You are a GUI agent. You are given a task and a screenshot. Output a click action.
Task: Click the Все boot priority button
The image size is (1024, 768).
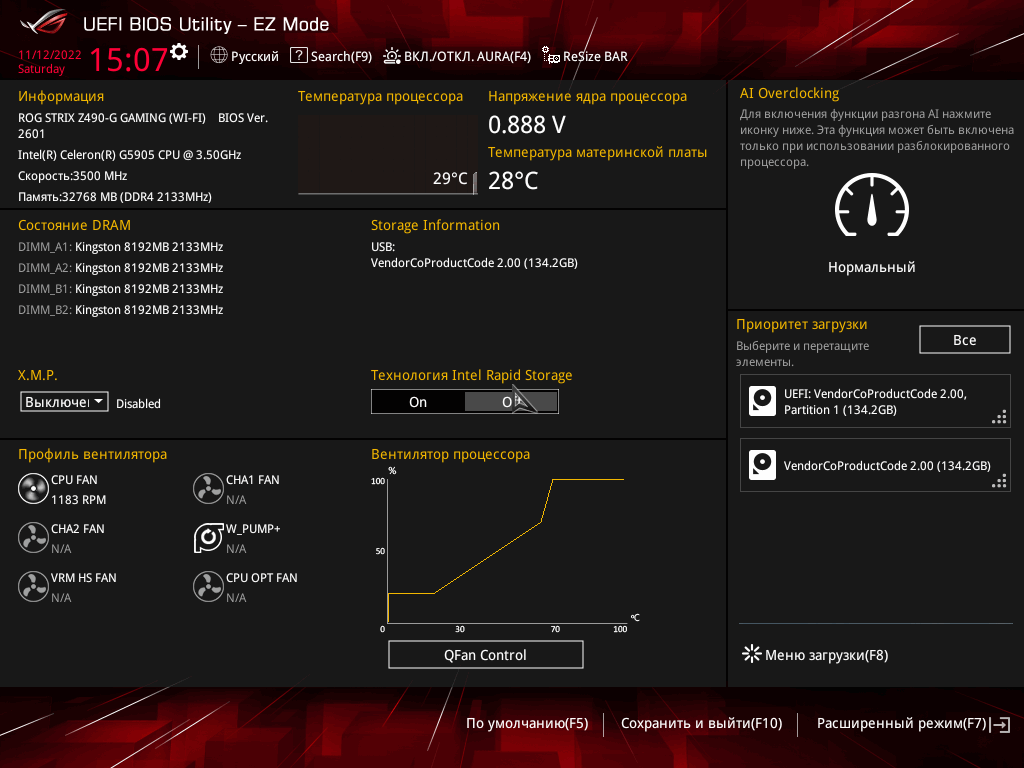point(965,340)
